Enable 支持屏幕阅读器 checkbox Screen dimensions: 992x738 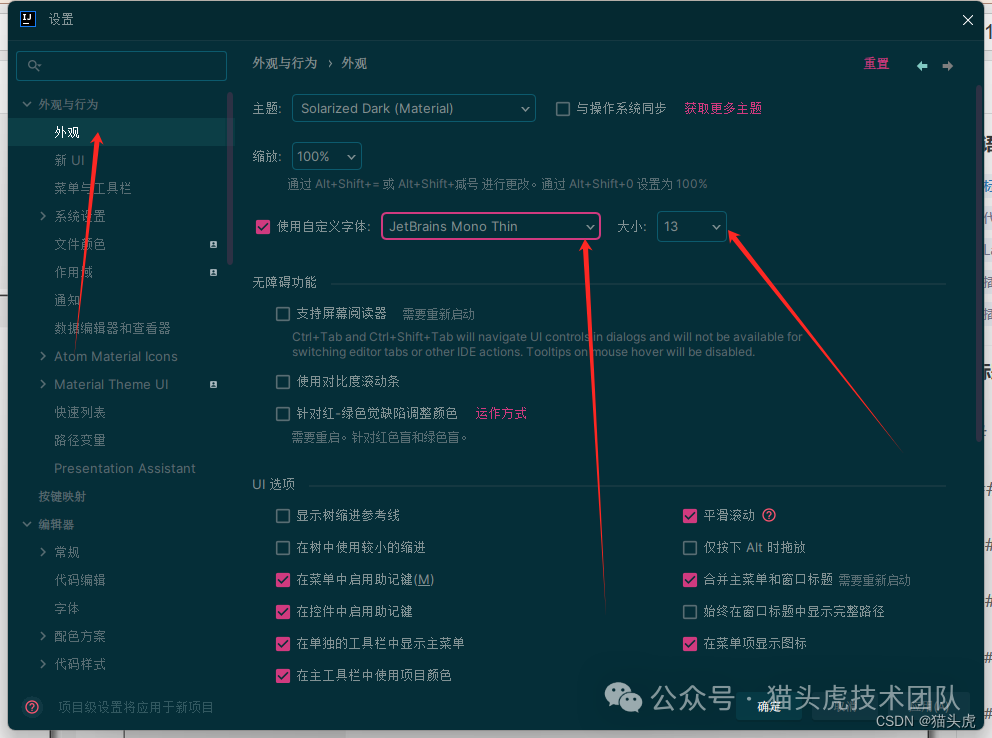(x=283, y=314)
